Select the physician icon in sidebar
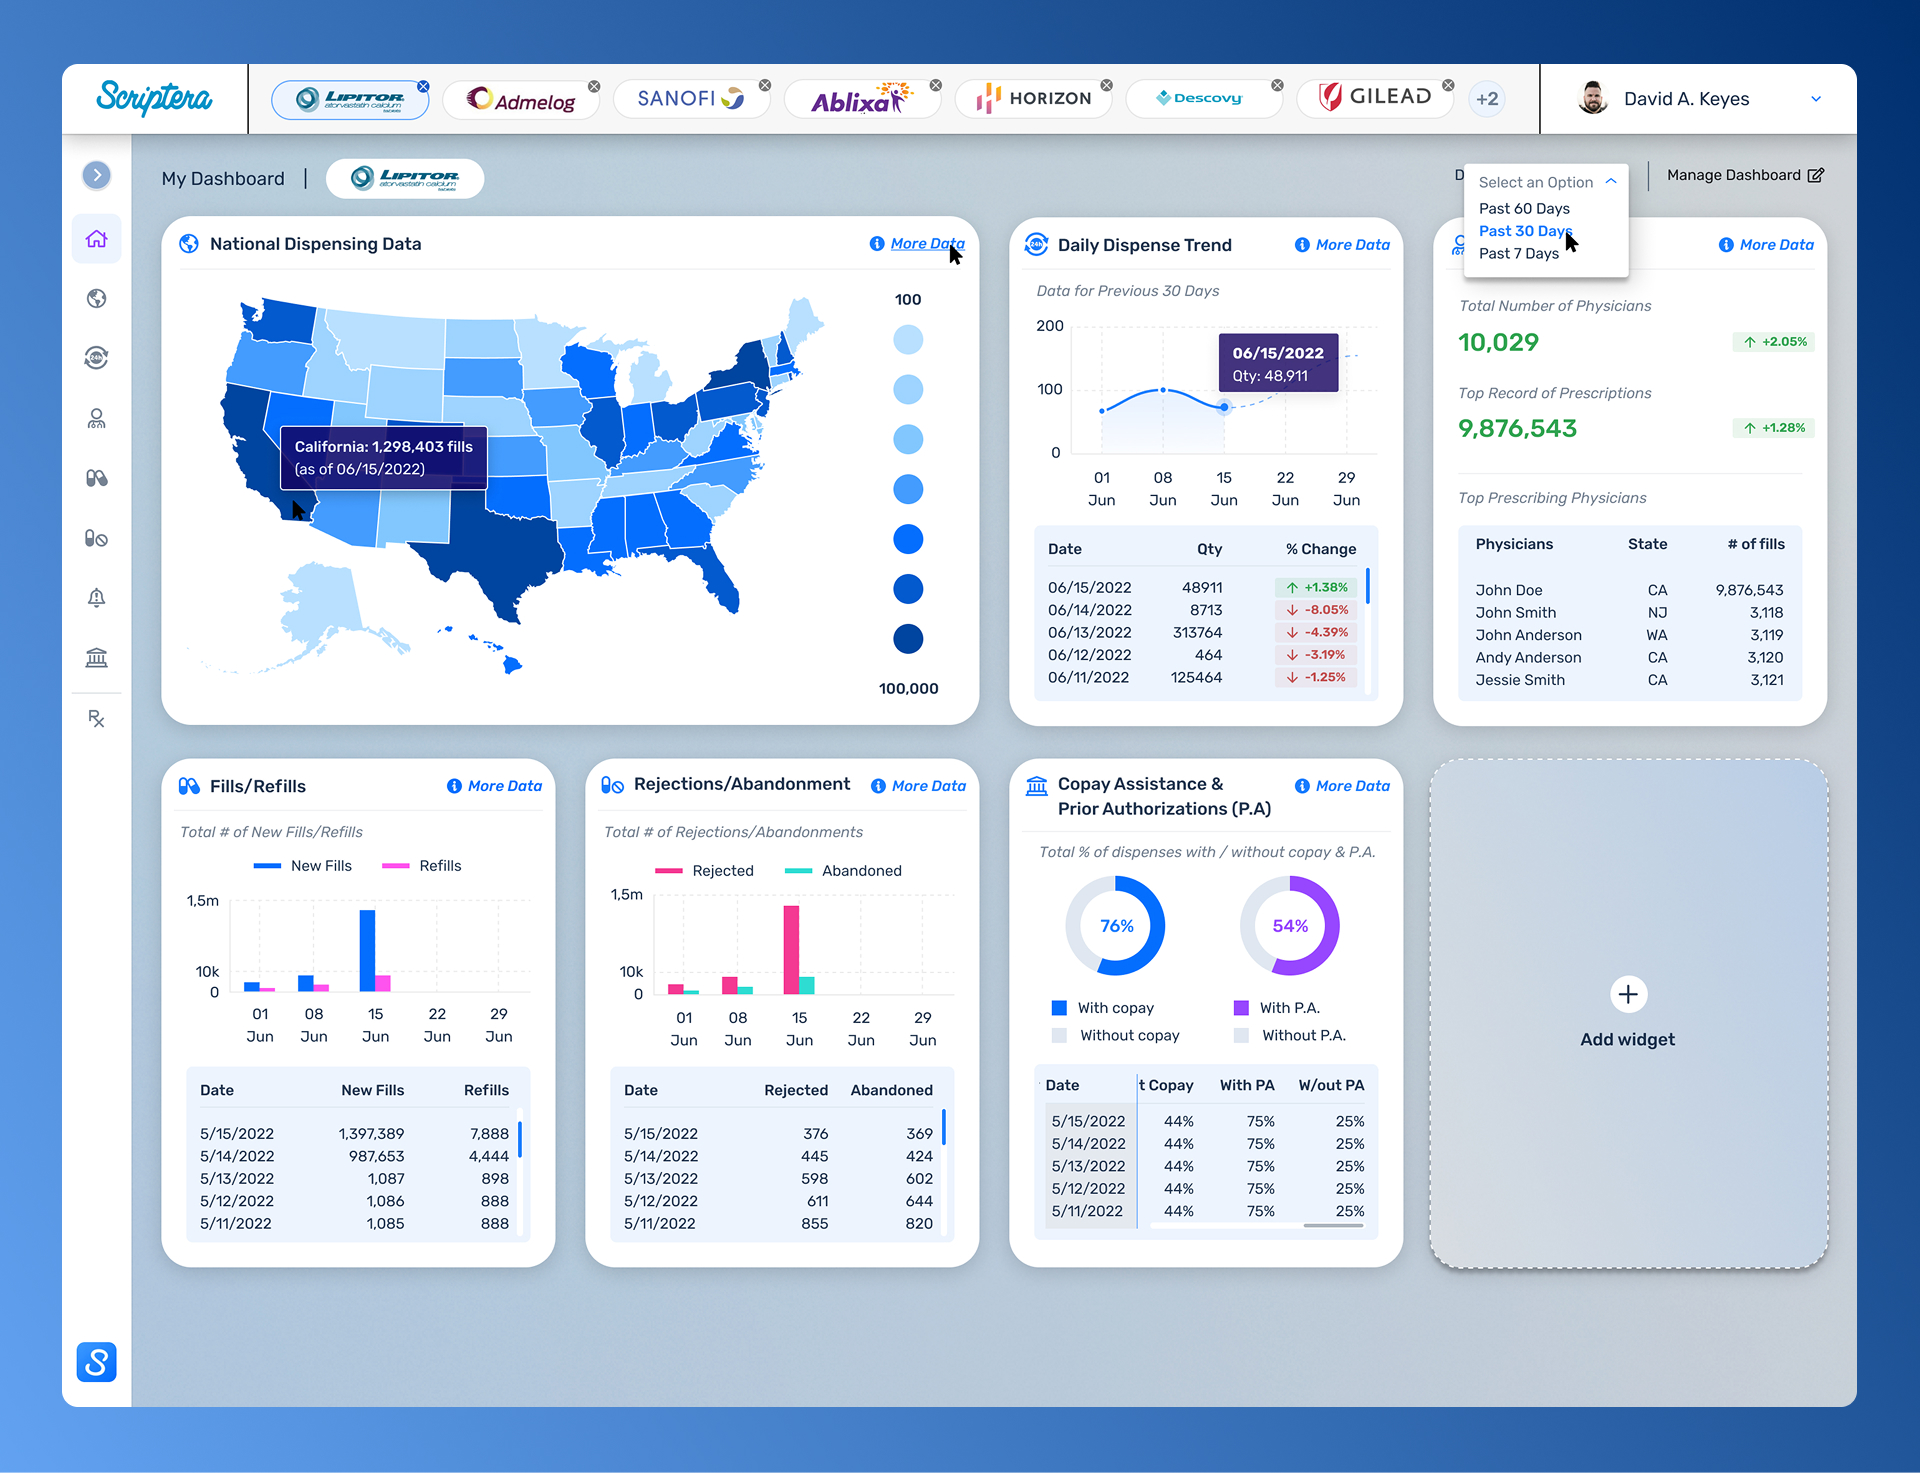 pos(96,418)
